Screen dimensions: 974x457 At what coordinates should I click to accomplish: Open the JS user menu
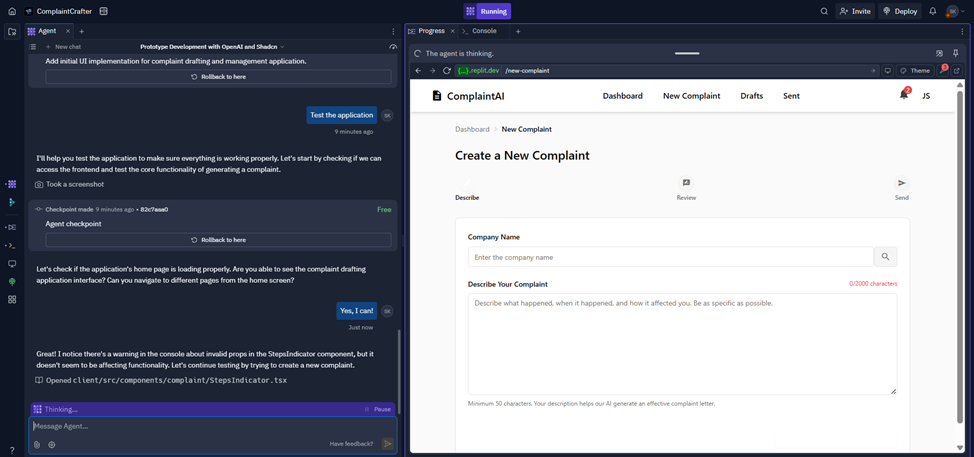[x=926, y=96]
